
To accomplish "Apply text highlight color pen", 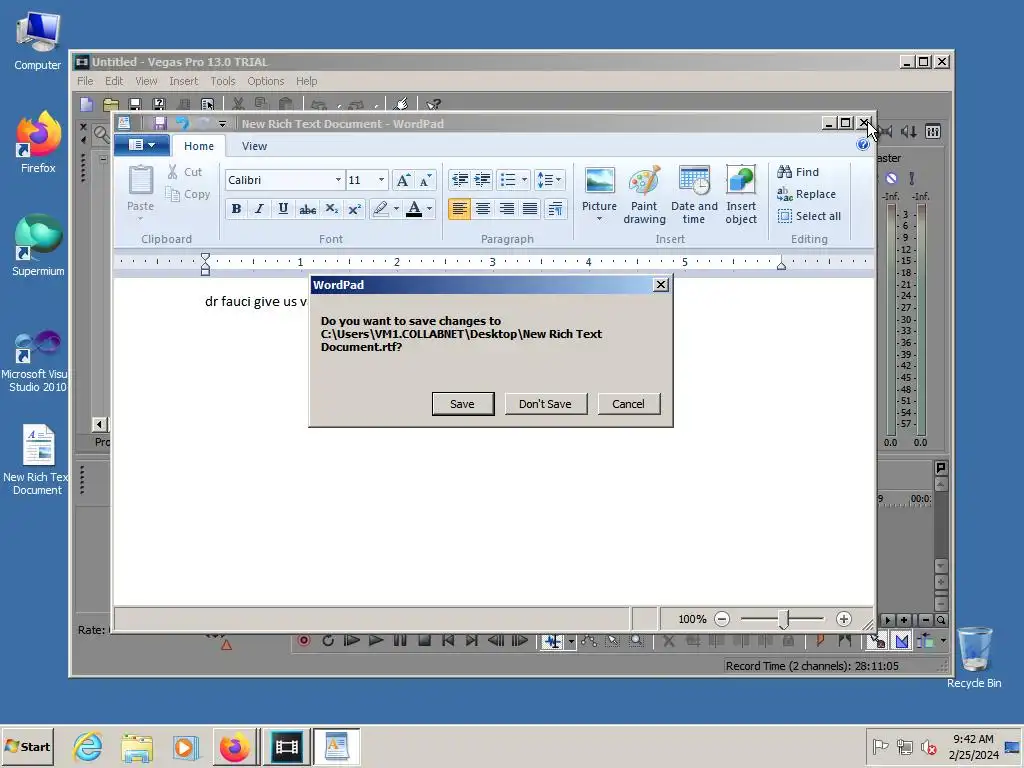I will click(x=380, y=209).
